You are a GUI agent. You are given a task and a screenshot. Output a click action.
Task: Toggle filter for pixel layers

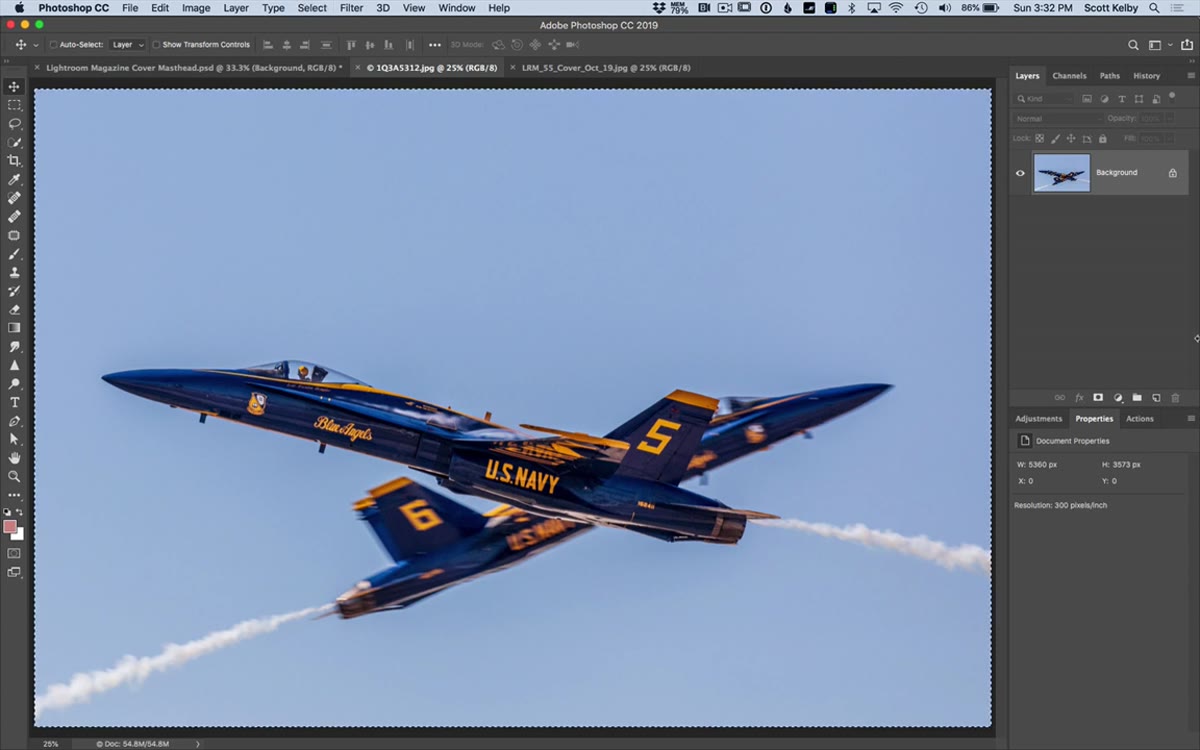[1087, 99]
